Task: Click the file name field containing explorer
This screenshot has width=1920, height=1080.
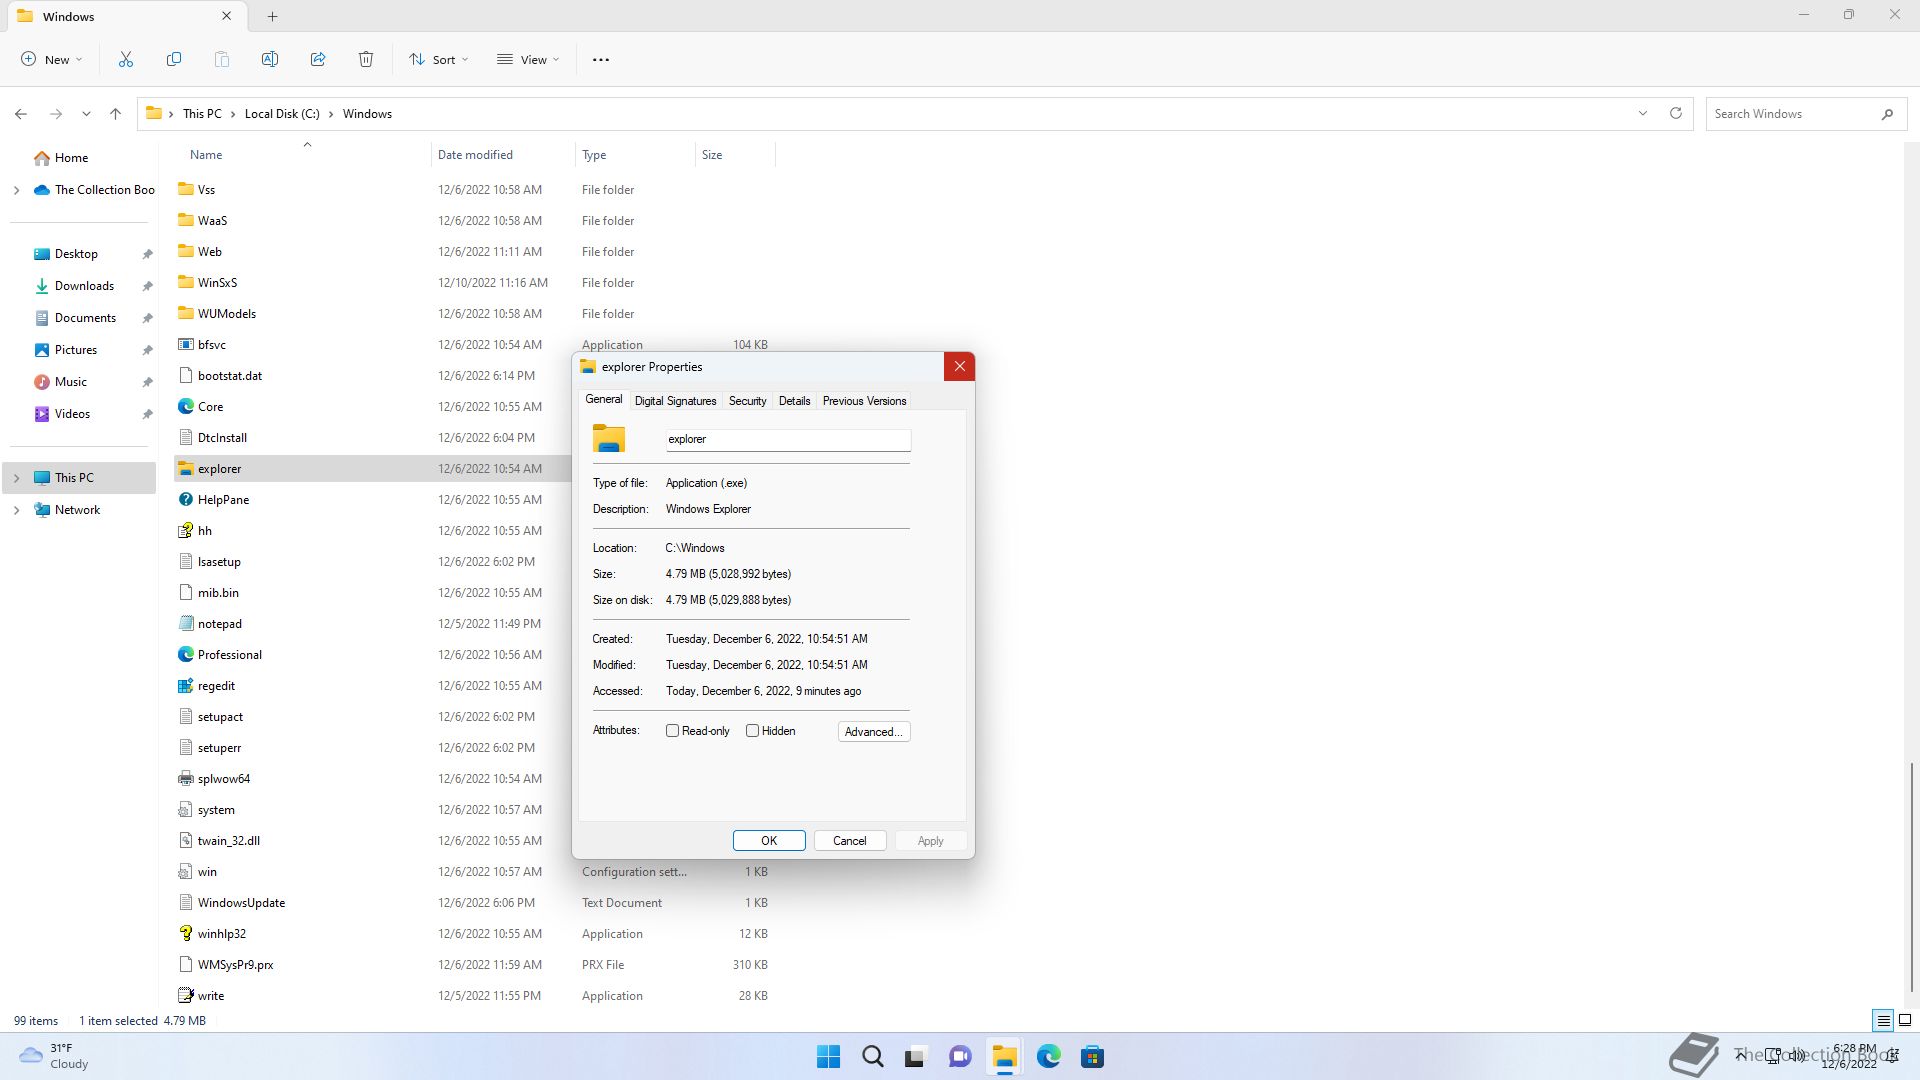Action: 788,439
